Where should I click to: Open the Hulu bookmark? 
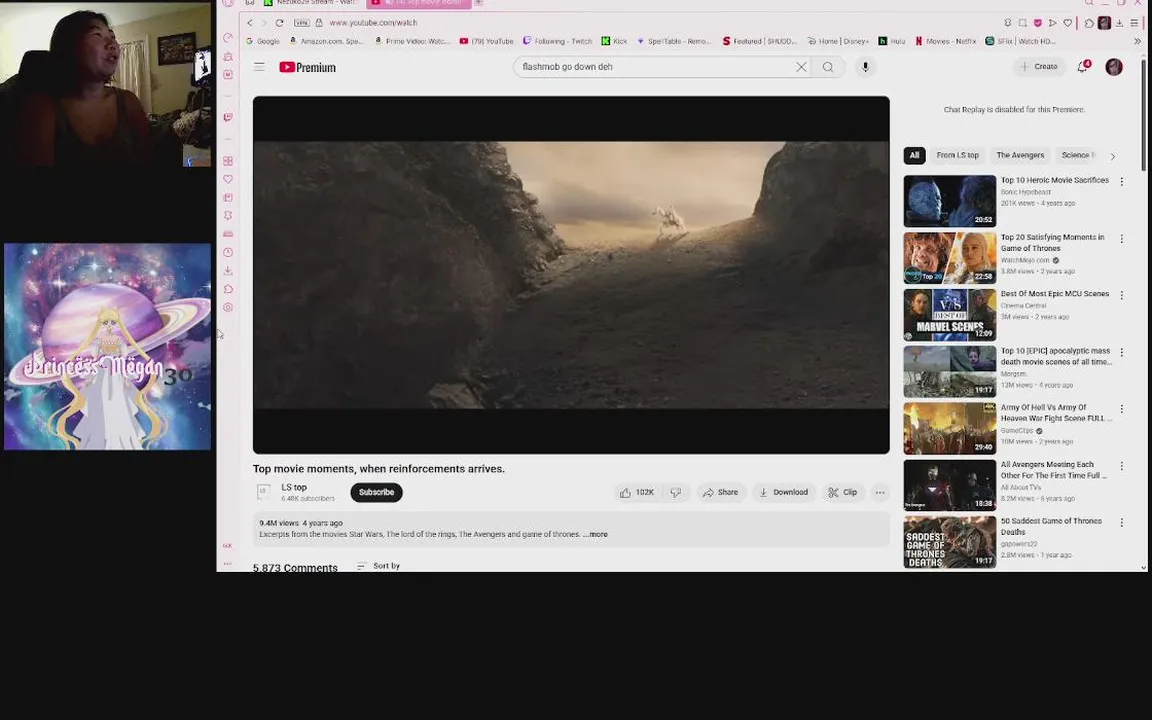pyautogui.click(x=892, y=41)
